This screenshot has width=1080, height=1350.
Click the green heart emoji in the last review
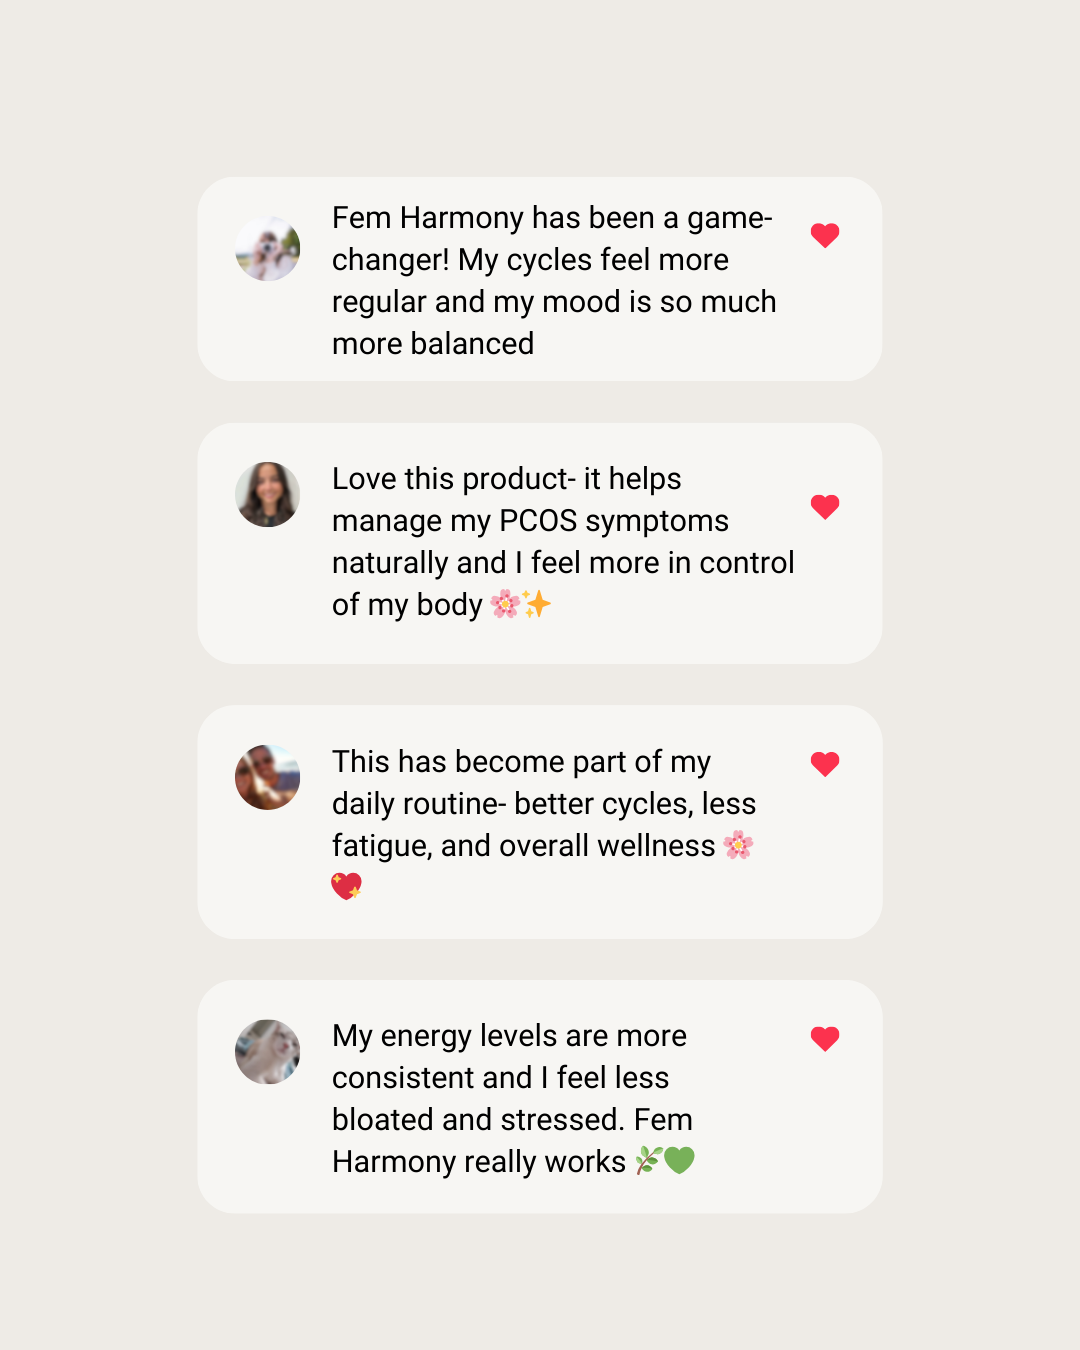679,1161
